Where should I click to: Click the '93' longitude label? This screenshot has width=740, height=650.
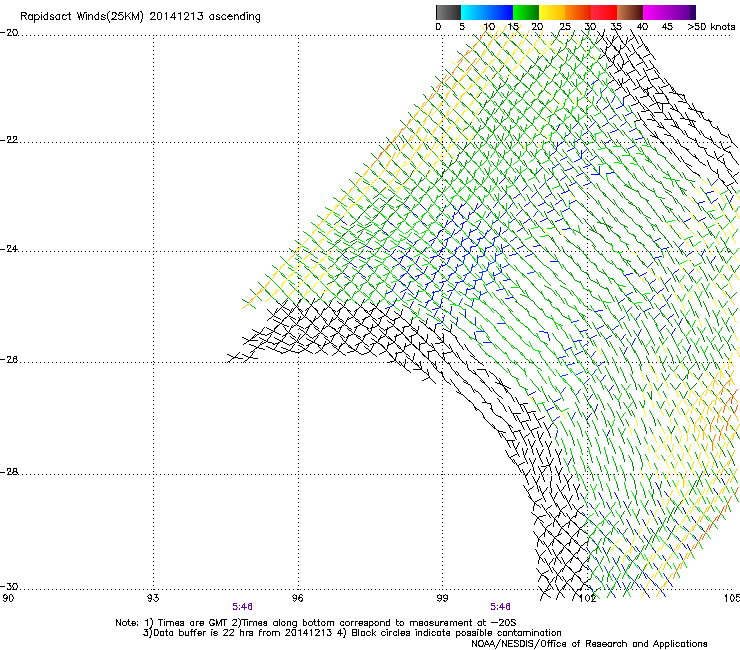[153, 598]
